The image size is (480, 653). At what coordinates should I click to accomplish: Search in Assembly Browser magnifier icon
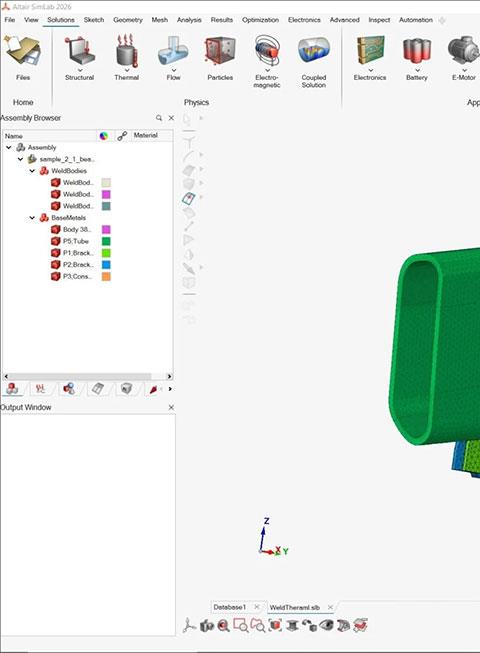pos(159,118)
